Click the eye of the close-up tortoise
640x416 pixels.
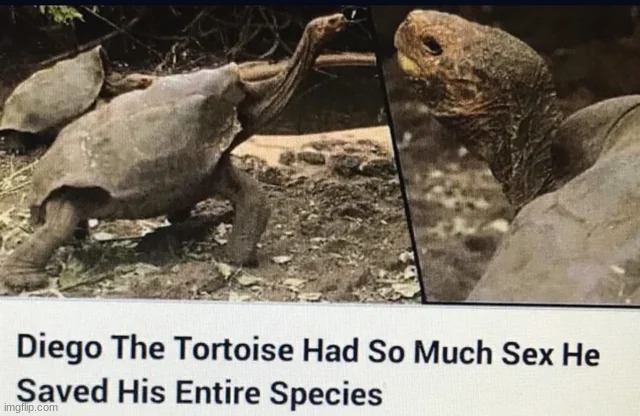pyautogui.click(x=433, y=46)
